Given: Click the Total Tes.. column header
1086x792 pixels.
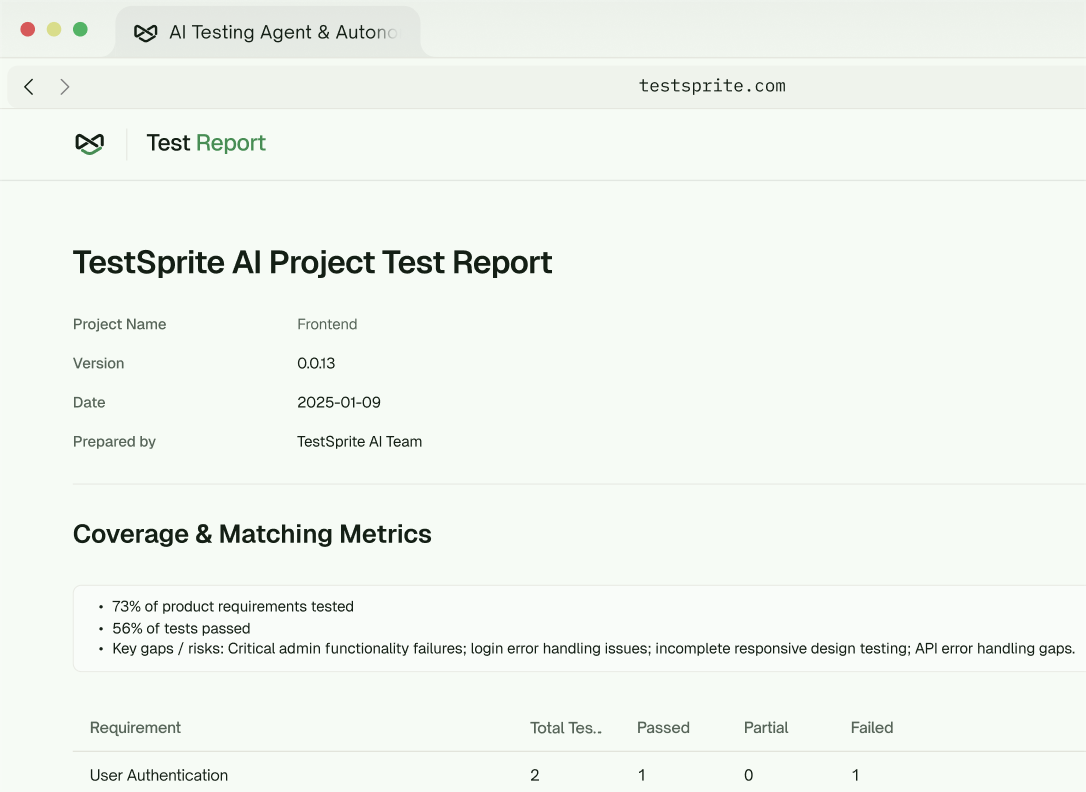Looking at the screenshot, I should click(x=566, y=728).
